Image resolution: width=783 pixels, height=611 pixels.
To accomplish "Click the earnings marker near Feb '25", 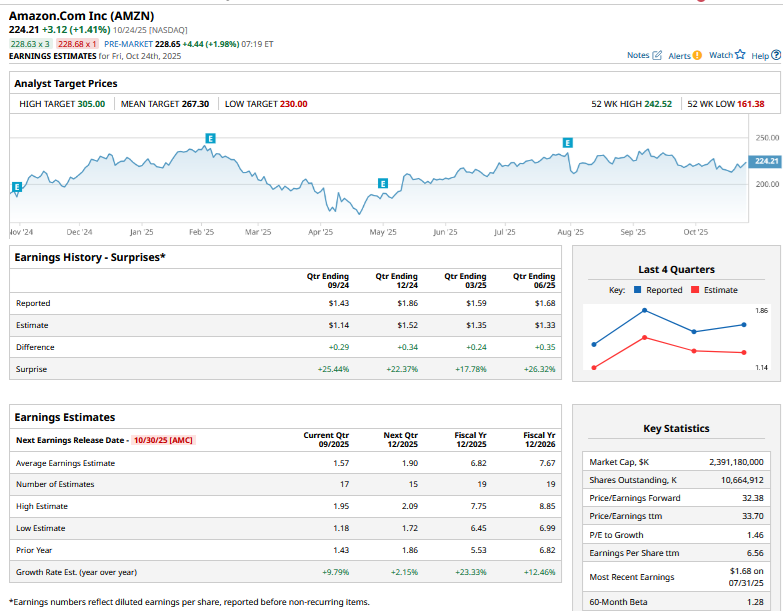I will 210,138.
